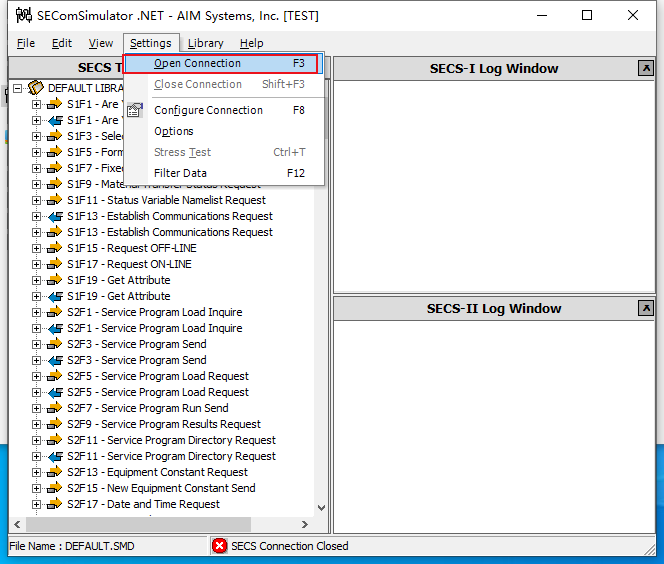
Task: Expand S1F15 Request OFF-LINE node
Action: coord(36,248)
